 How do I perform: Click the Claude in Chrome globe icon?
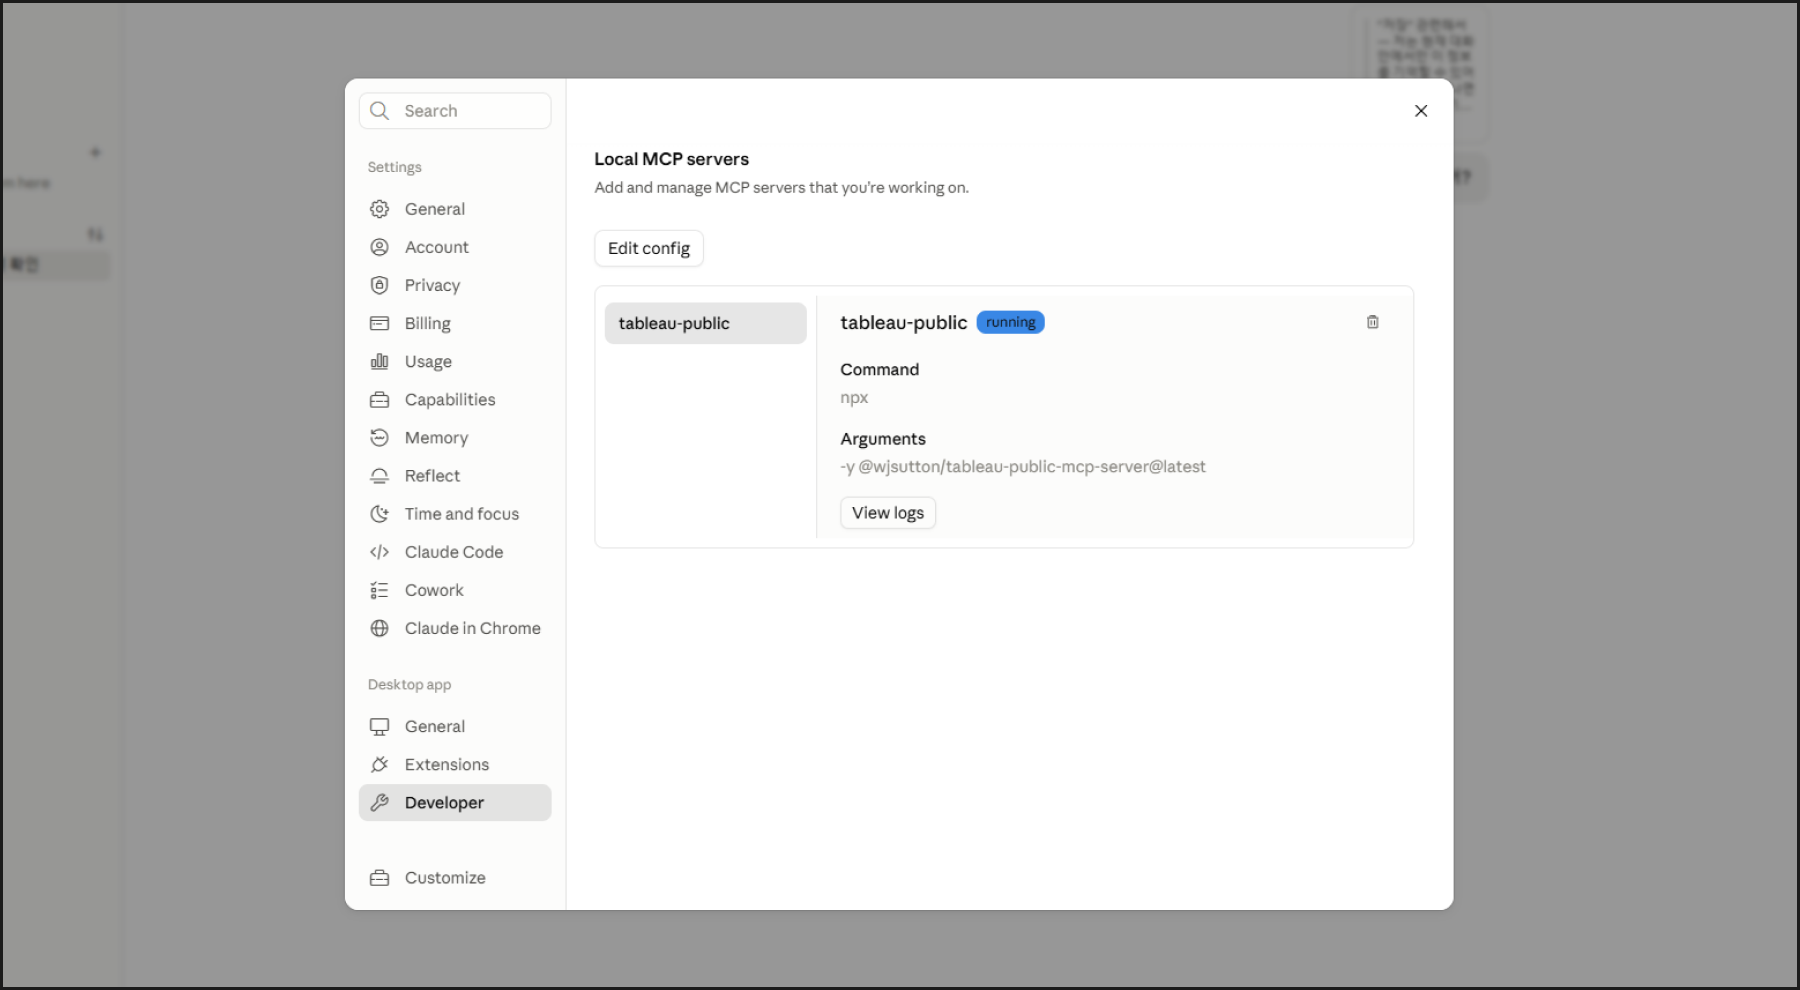[380, 628]
